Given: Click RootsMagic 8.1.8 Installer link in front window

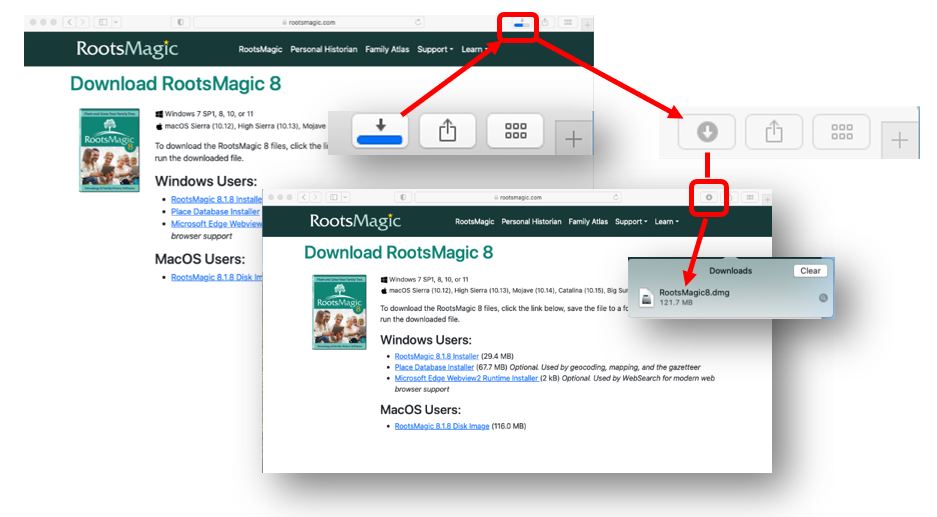Looking at the screenshot, I should (436, 356).
